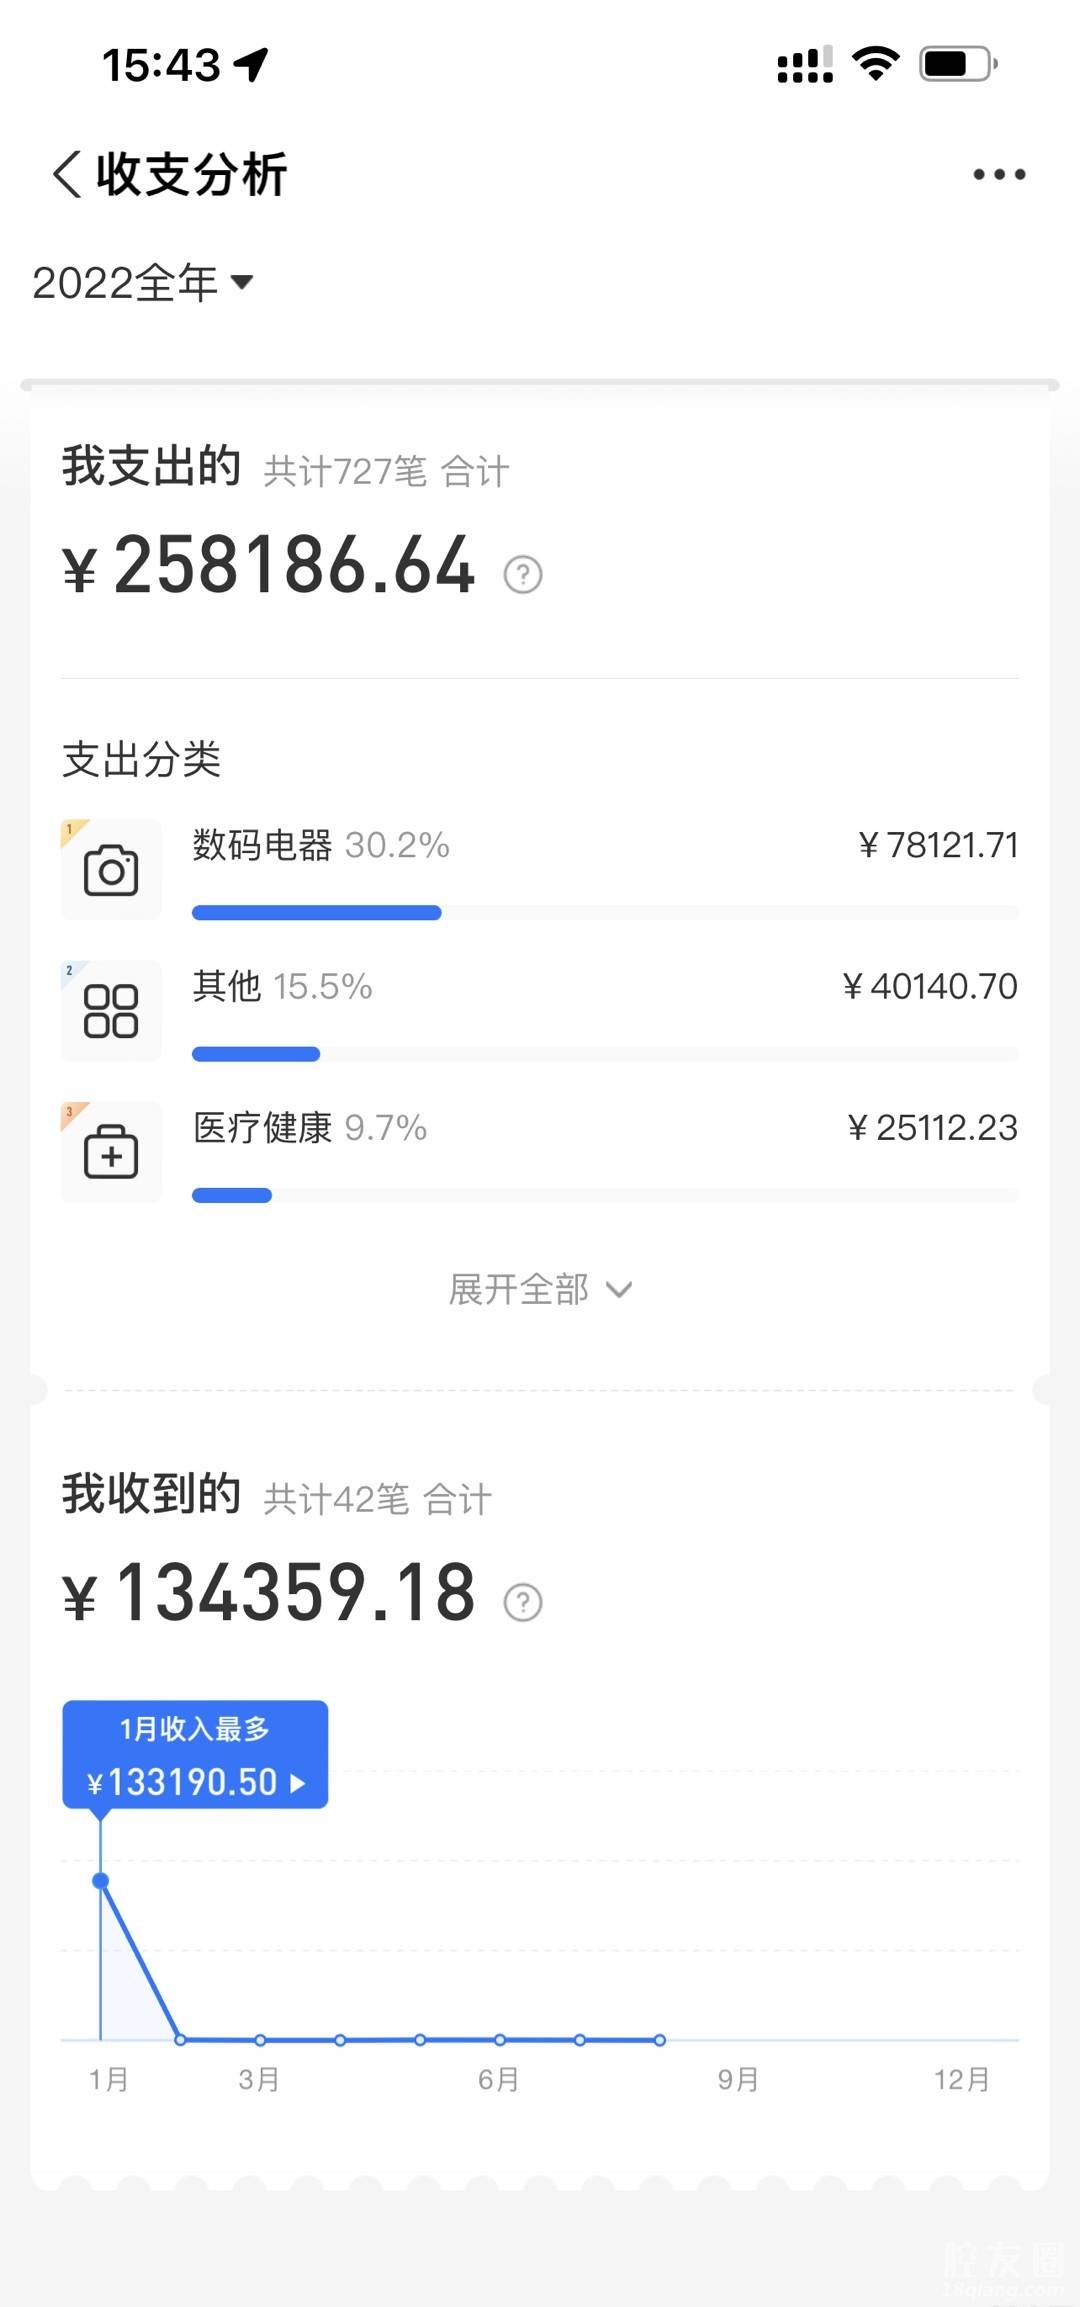Viewport: 1080px width, 2307px height.
Task: Tap the grid icon for 其他 category
Action: tap(111, 1011)
